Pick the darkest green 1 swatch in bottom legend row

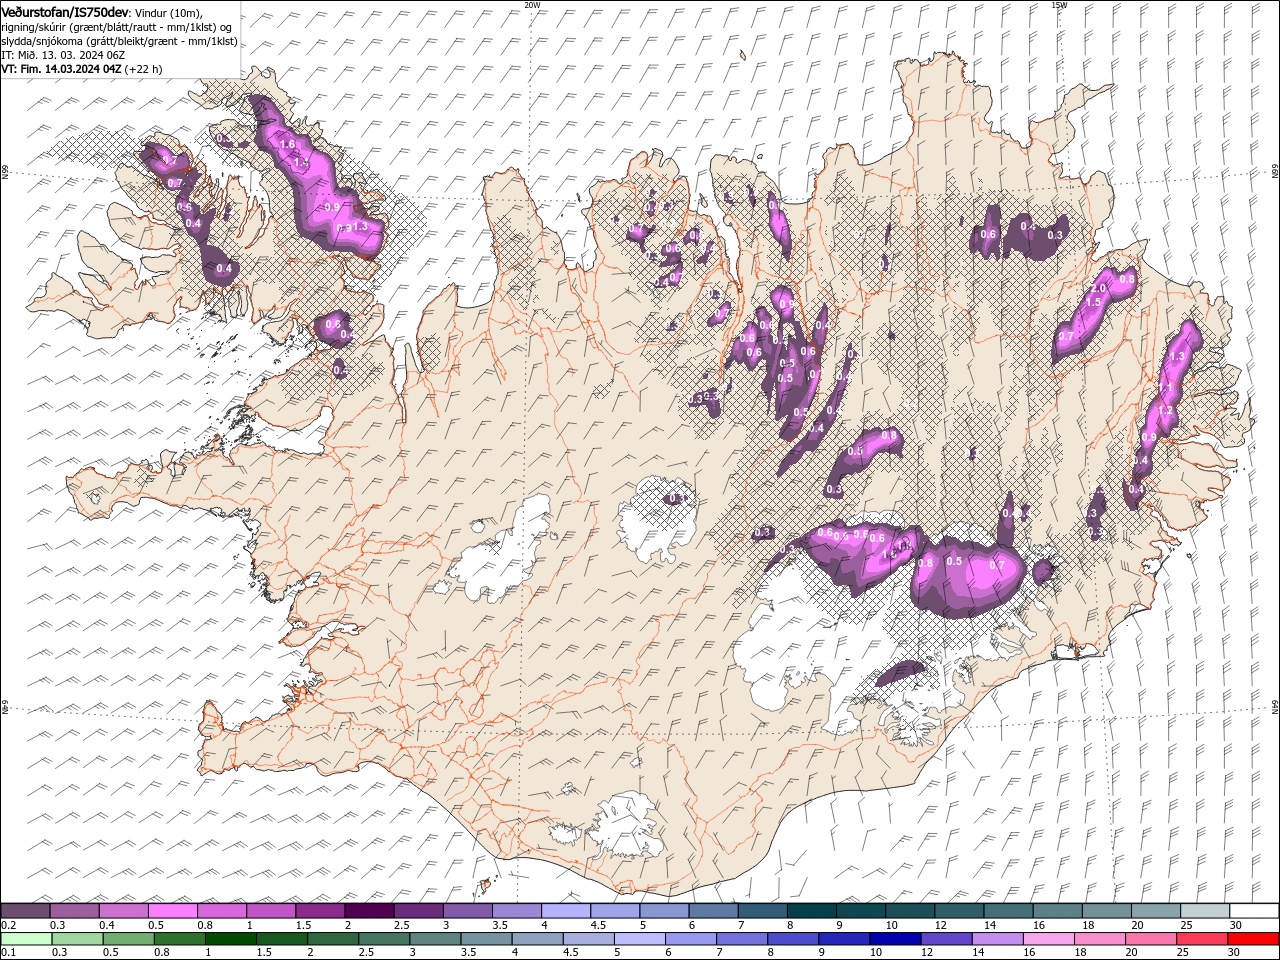coord(230,938)
